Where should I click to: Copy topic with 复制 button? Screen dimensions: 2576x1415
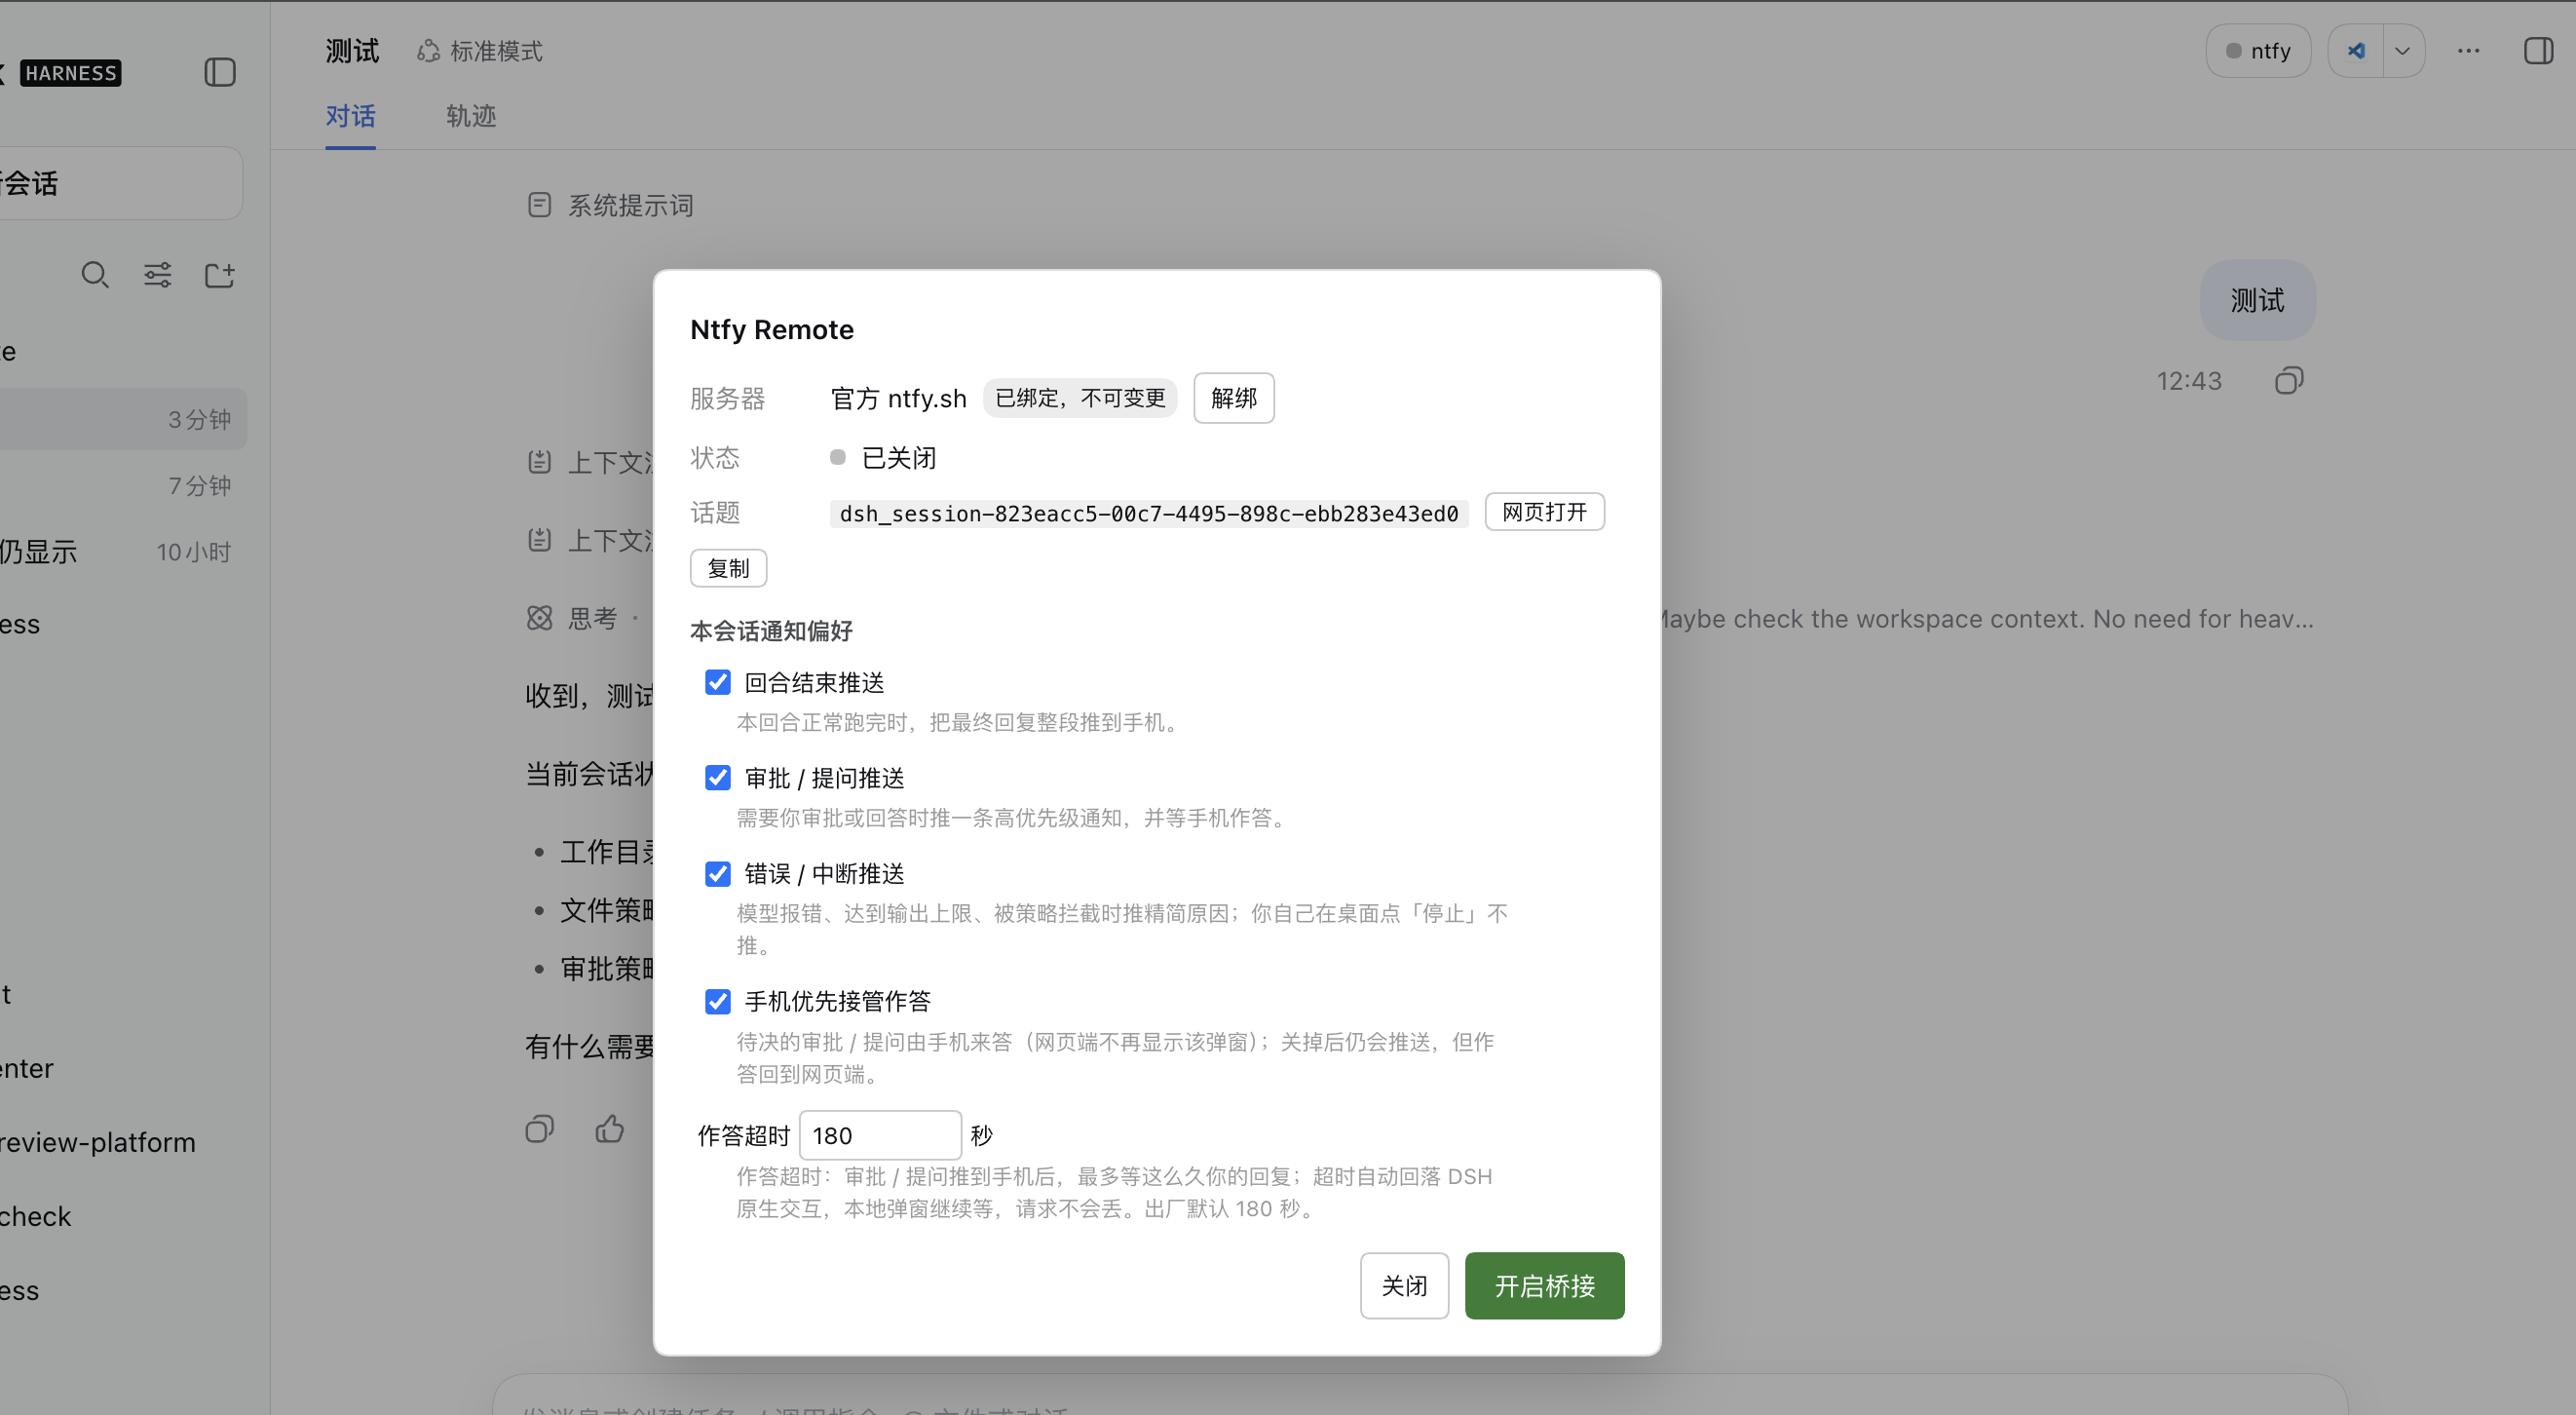[728, 568]
